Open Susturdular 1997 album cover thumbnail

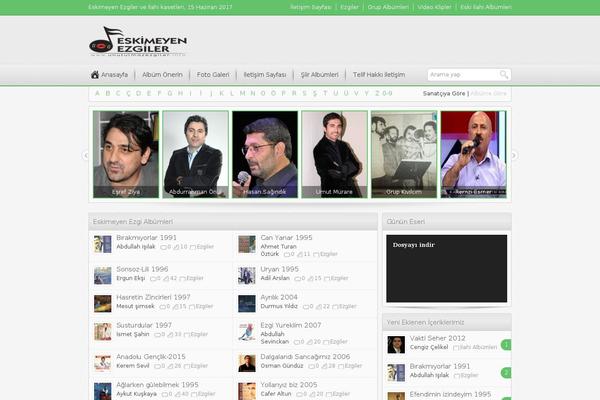pyautogui.click(x=103, y=331)
